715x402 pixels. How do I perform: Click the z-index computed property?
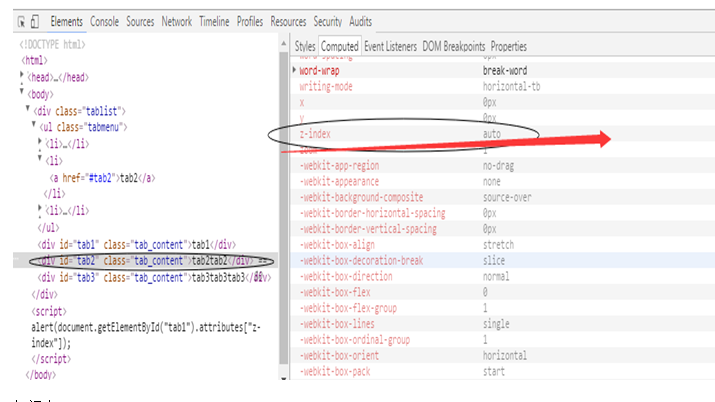point(315,134)
